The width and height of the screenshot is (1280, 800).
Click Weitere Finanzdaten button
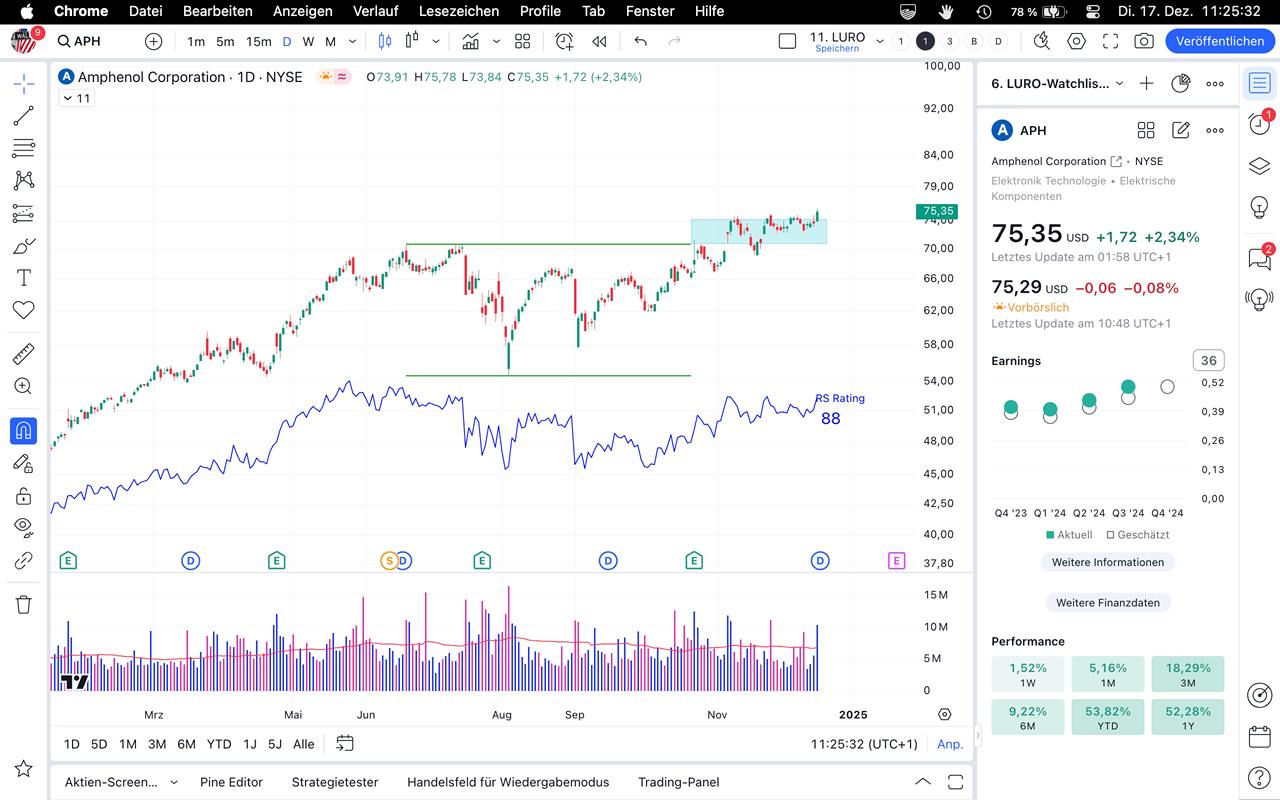[x=1107, y=603]
